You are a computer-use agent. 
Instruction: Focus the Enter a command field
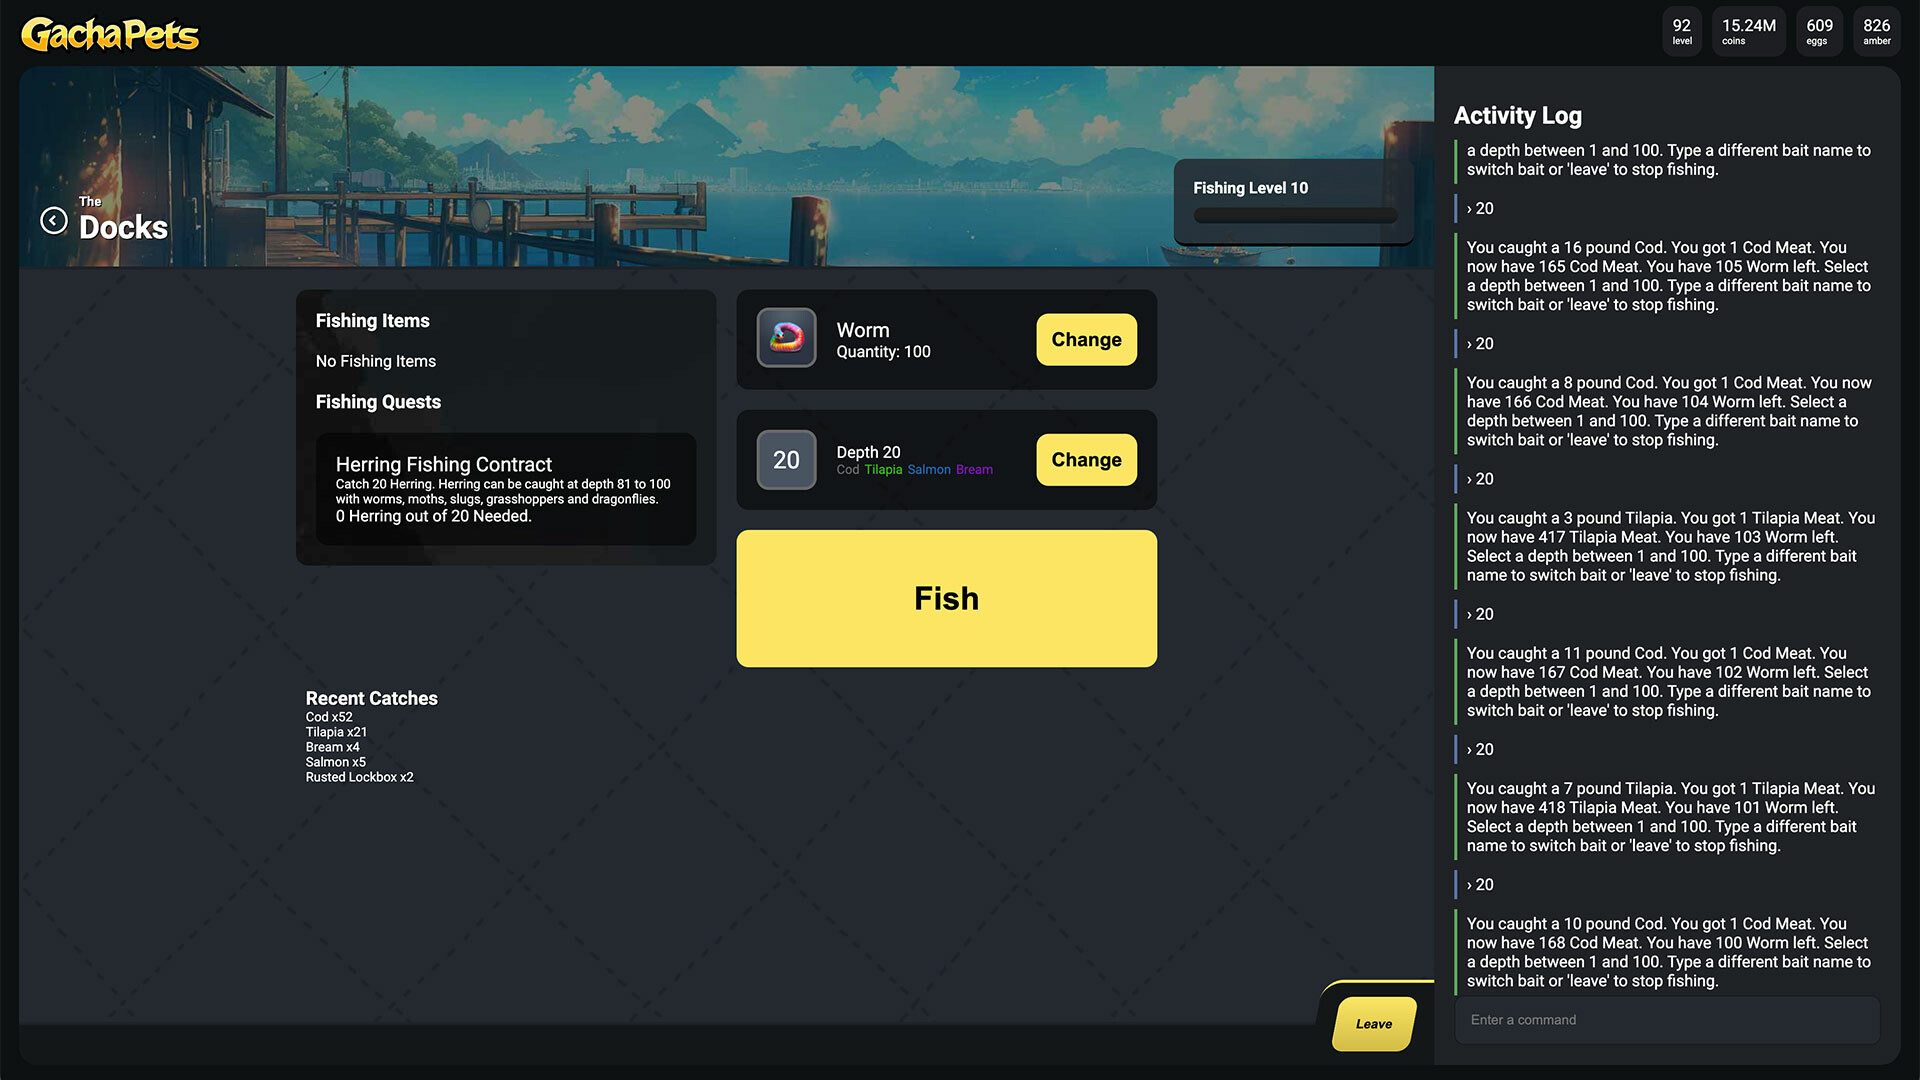[1667, 1020]
